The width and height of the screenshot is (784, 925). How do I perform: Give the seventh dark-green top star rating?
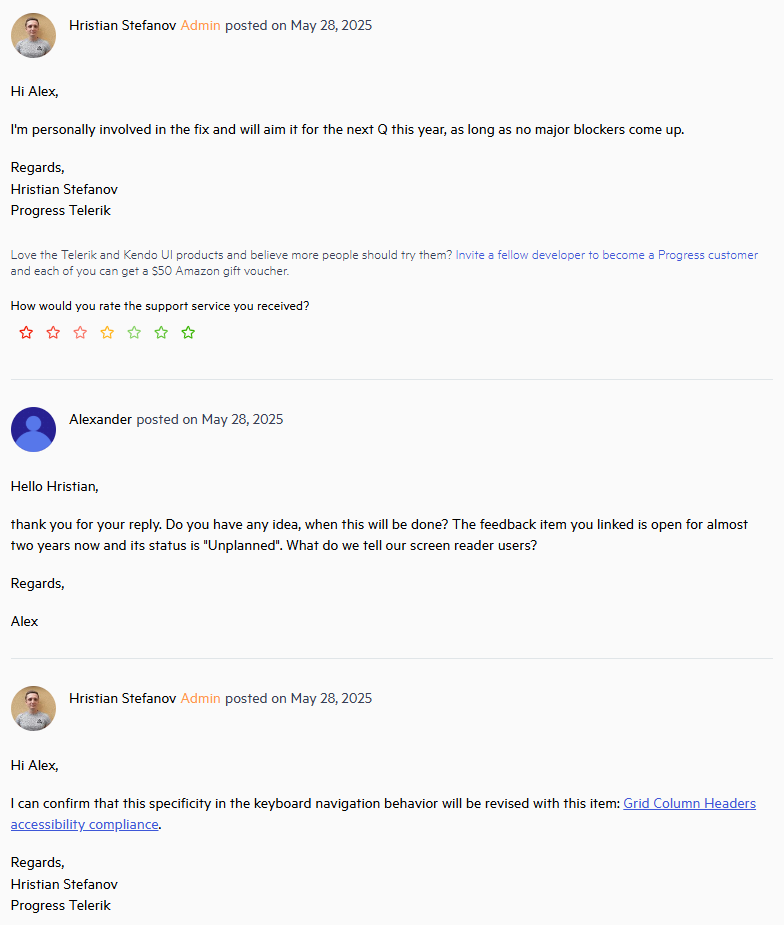(x=188, y=333)
